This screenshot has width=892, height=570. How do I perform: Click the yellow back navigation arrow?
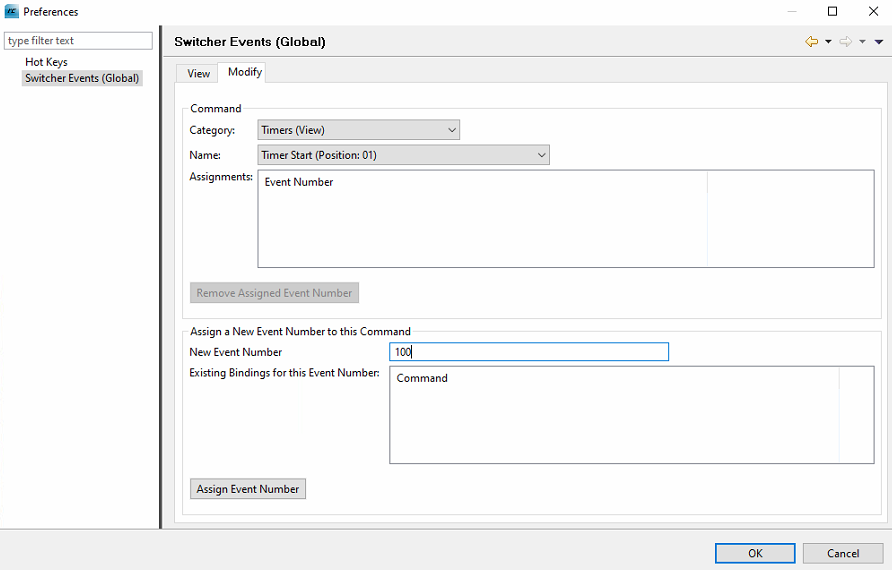[x=811, y=42]
